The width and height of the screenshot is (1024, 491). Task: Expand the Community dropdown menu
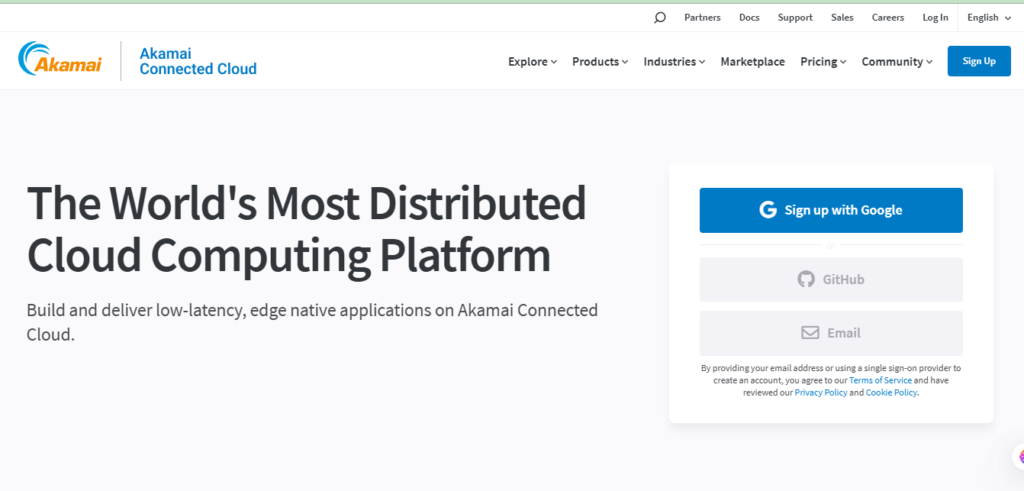click(897, 62)
